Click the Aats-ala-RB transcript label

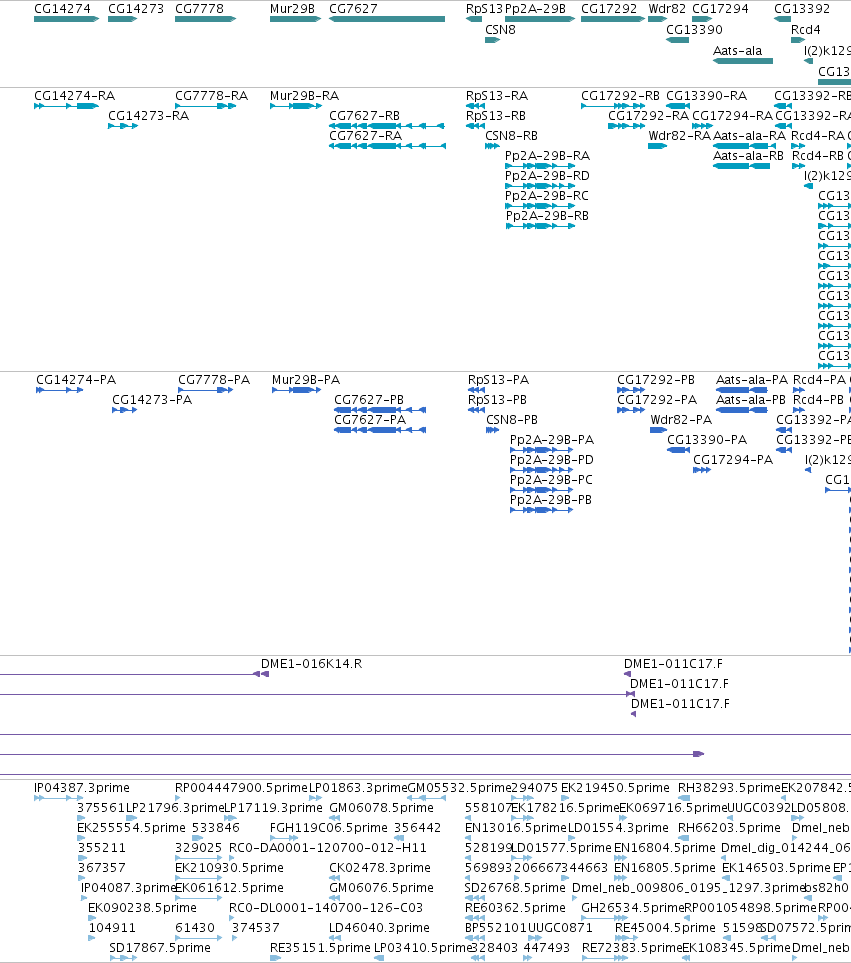click(748, 155)
